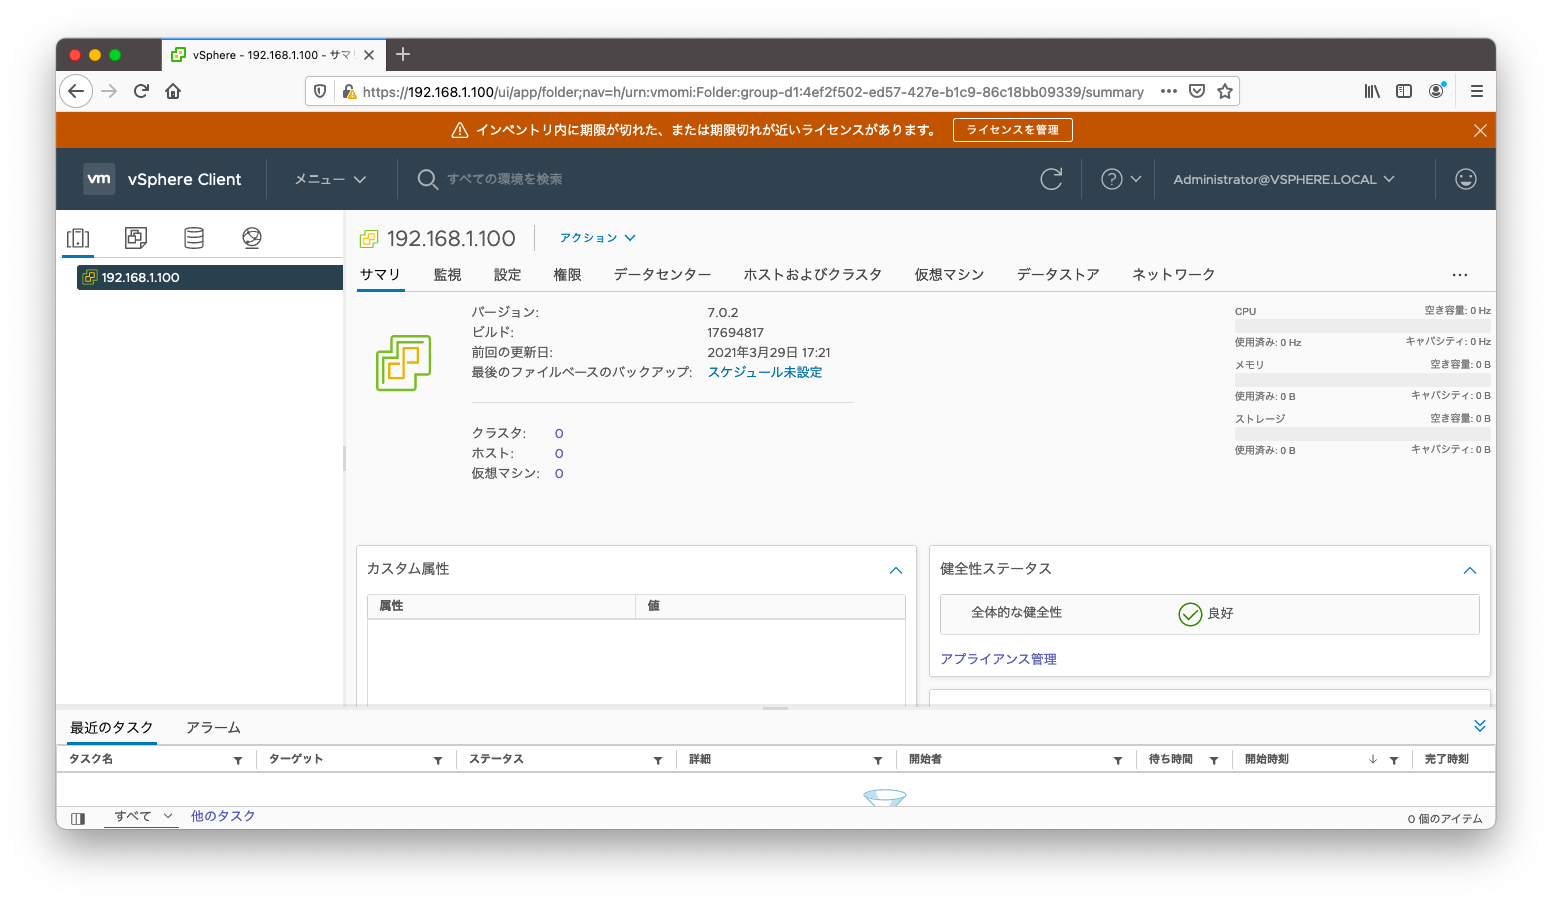Open the Firefox library icon

[1372, 91]
